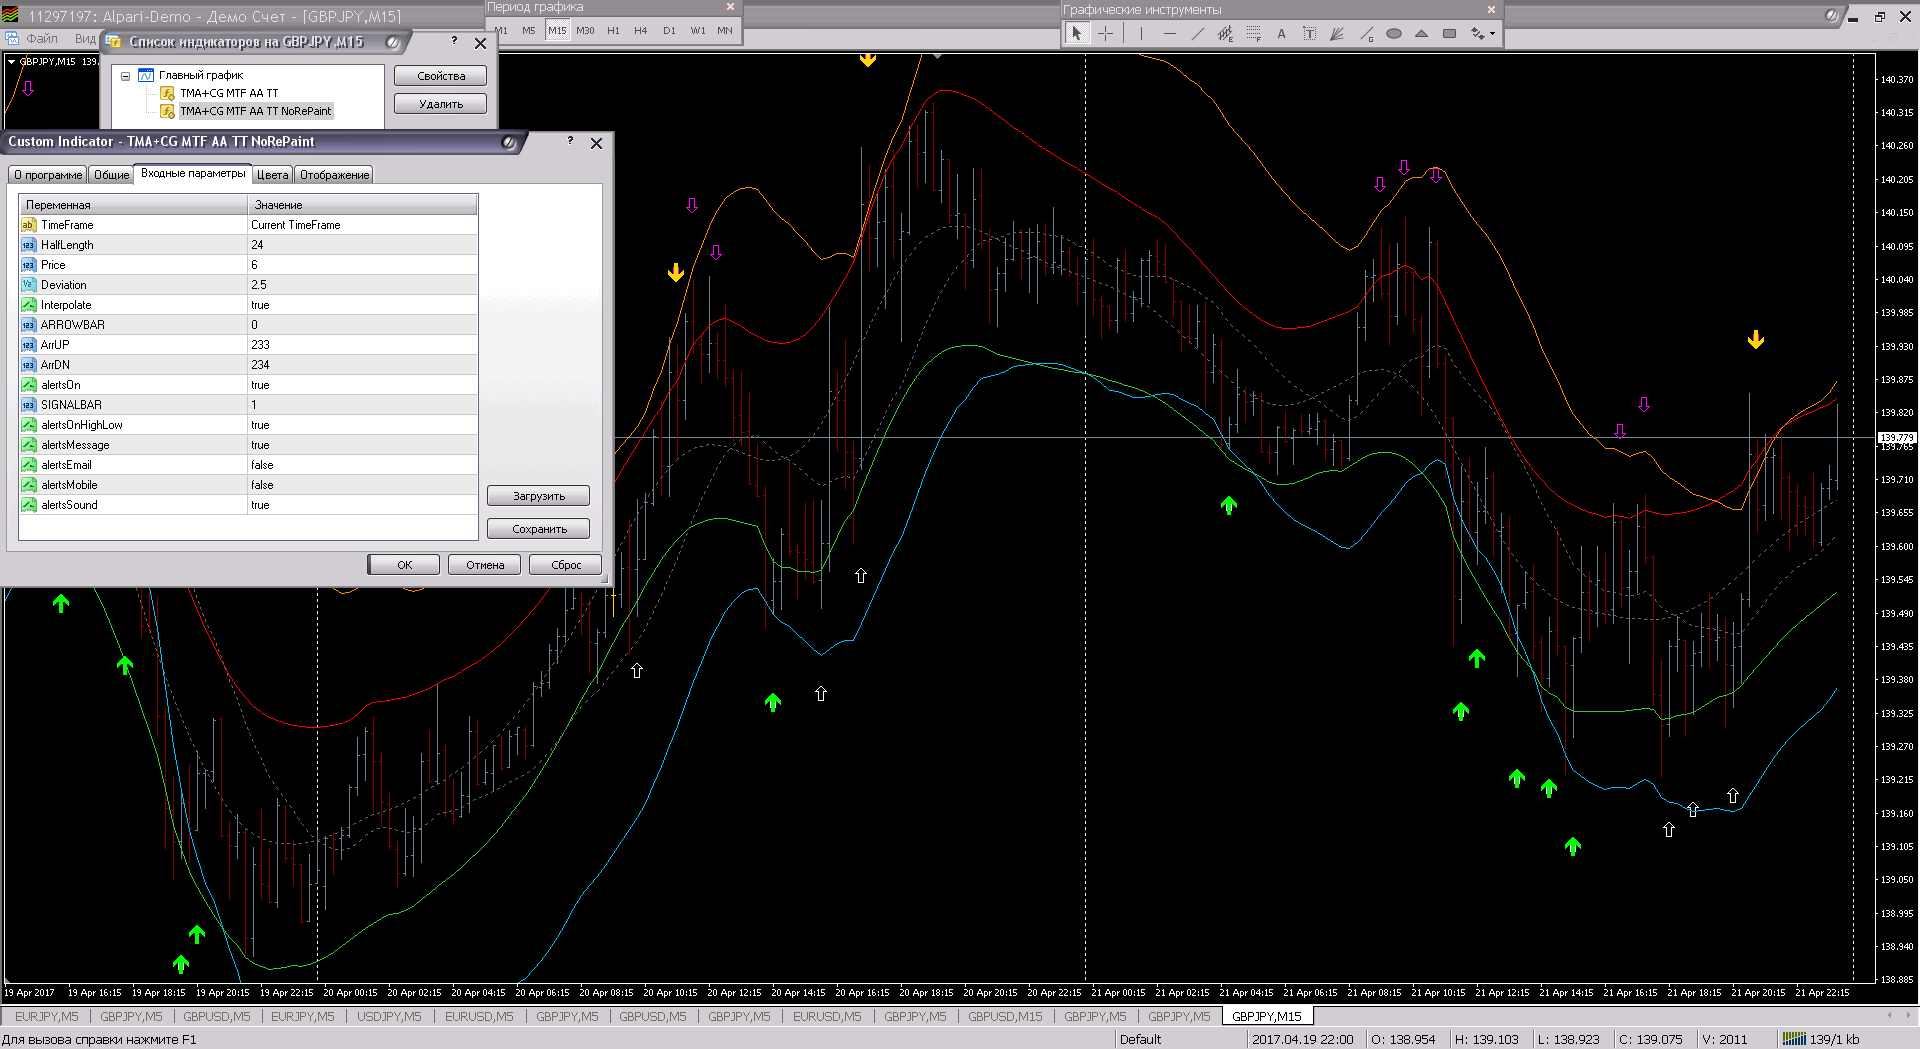Image resolution: width=1920 pixels, height=1049 pixels.
Task: Expand the GBPJPY,M15 chart triangle menu
Action: [x=11, y=61]
